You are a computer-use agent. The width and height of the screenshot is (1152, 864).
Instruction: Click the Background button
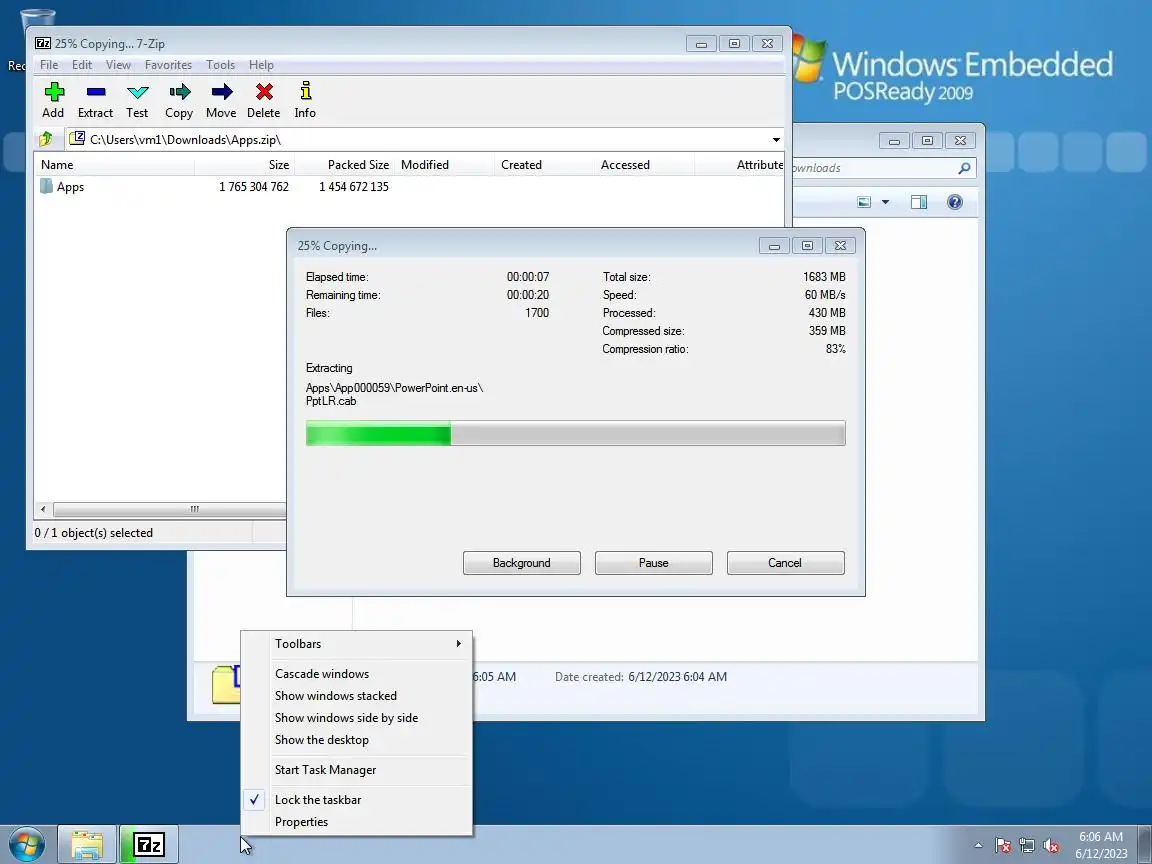522,563
